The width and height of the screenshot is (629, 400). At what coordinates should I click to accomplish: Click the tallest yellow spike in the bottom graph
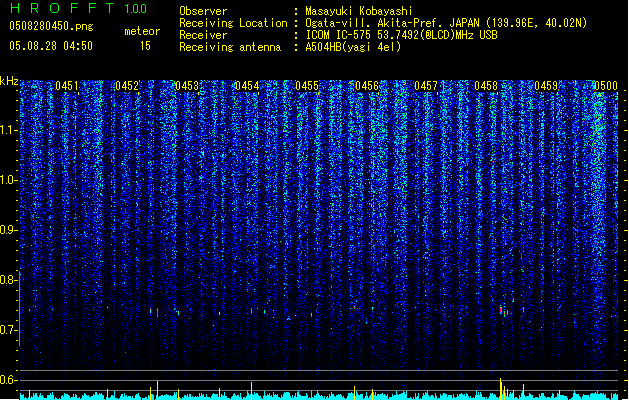500,388
